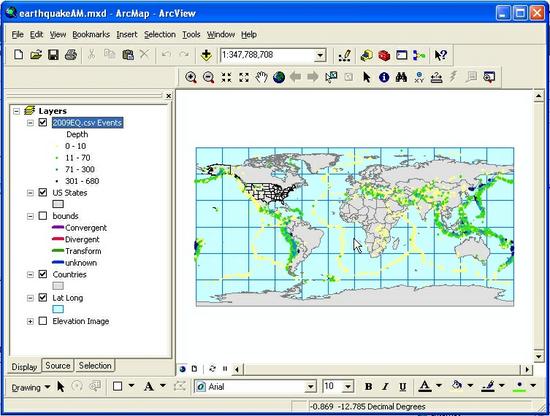This screenshot has height=416, width=550.
Task: Open the Drawing menu button
Action: (31, 387)
